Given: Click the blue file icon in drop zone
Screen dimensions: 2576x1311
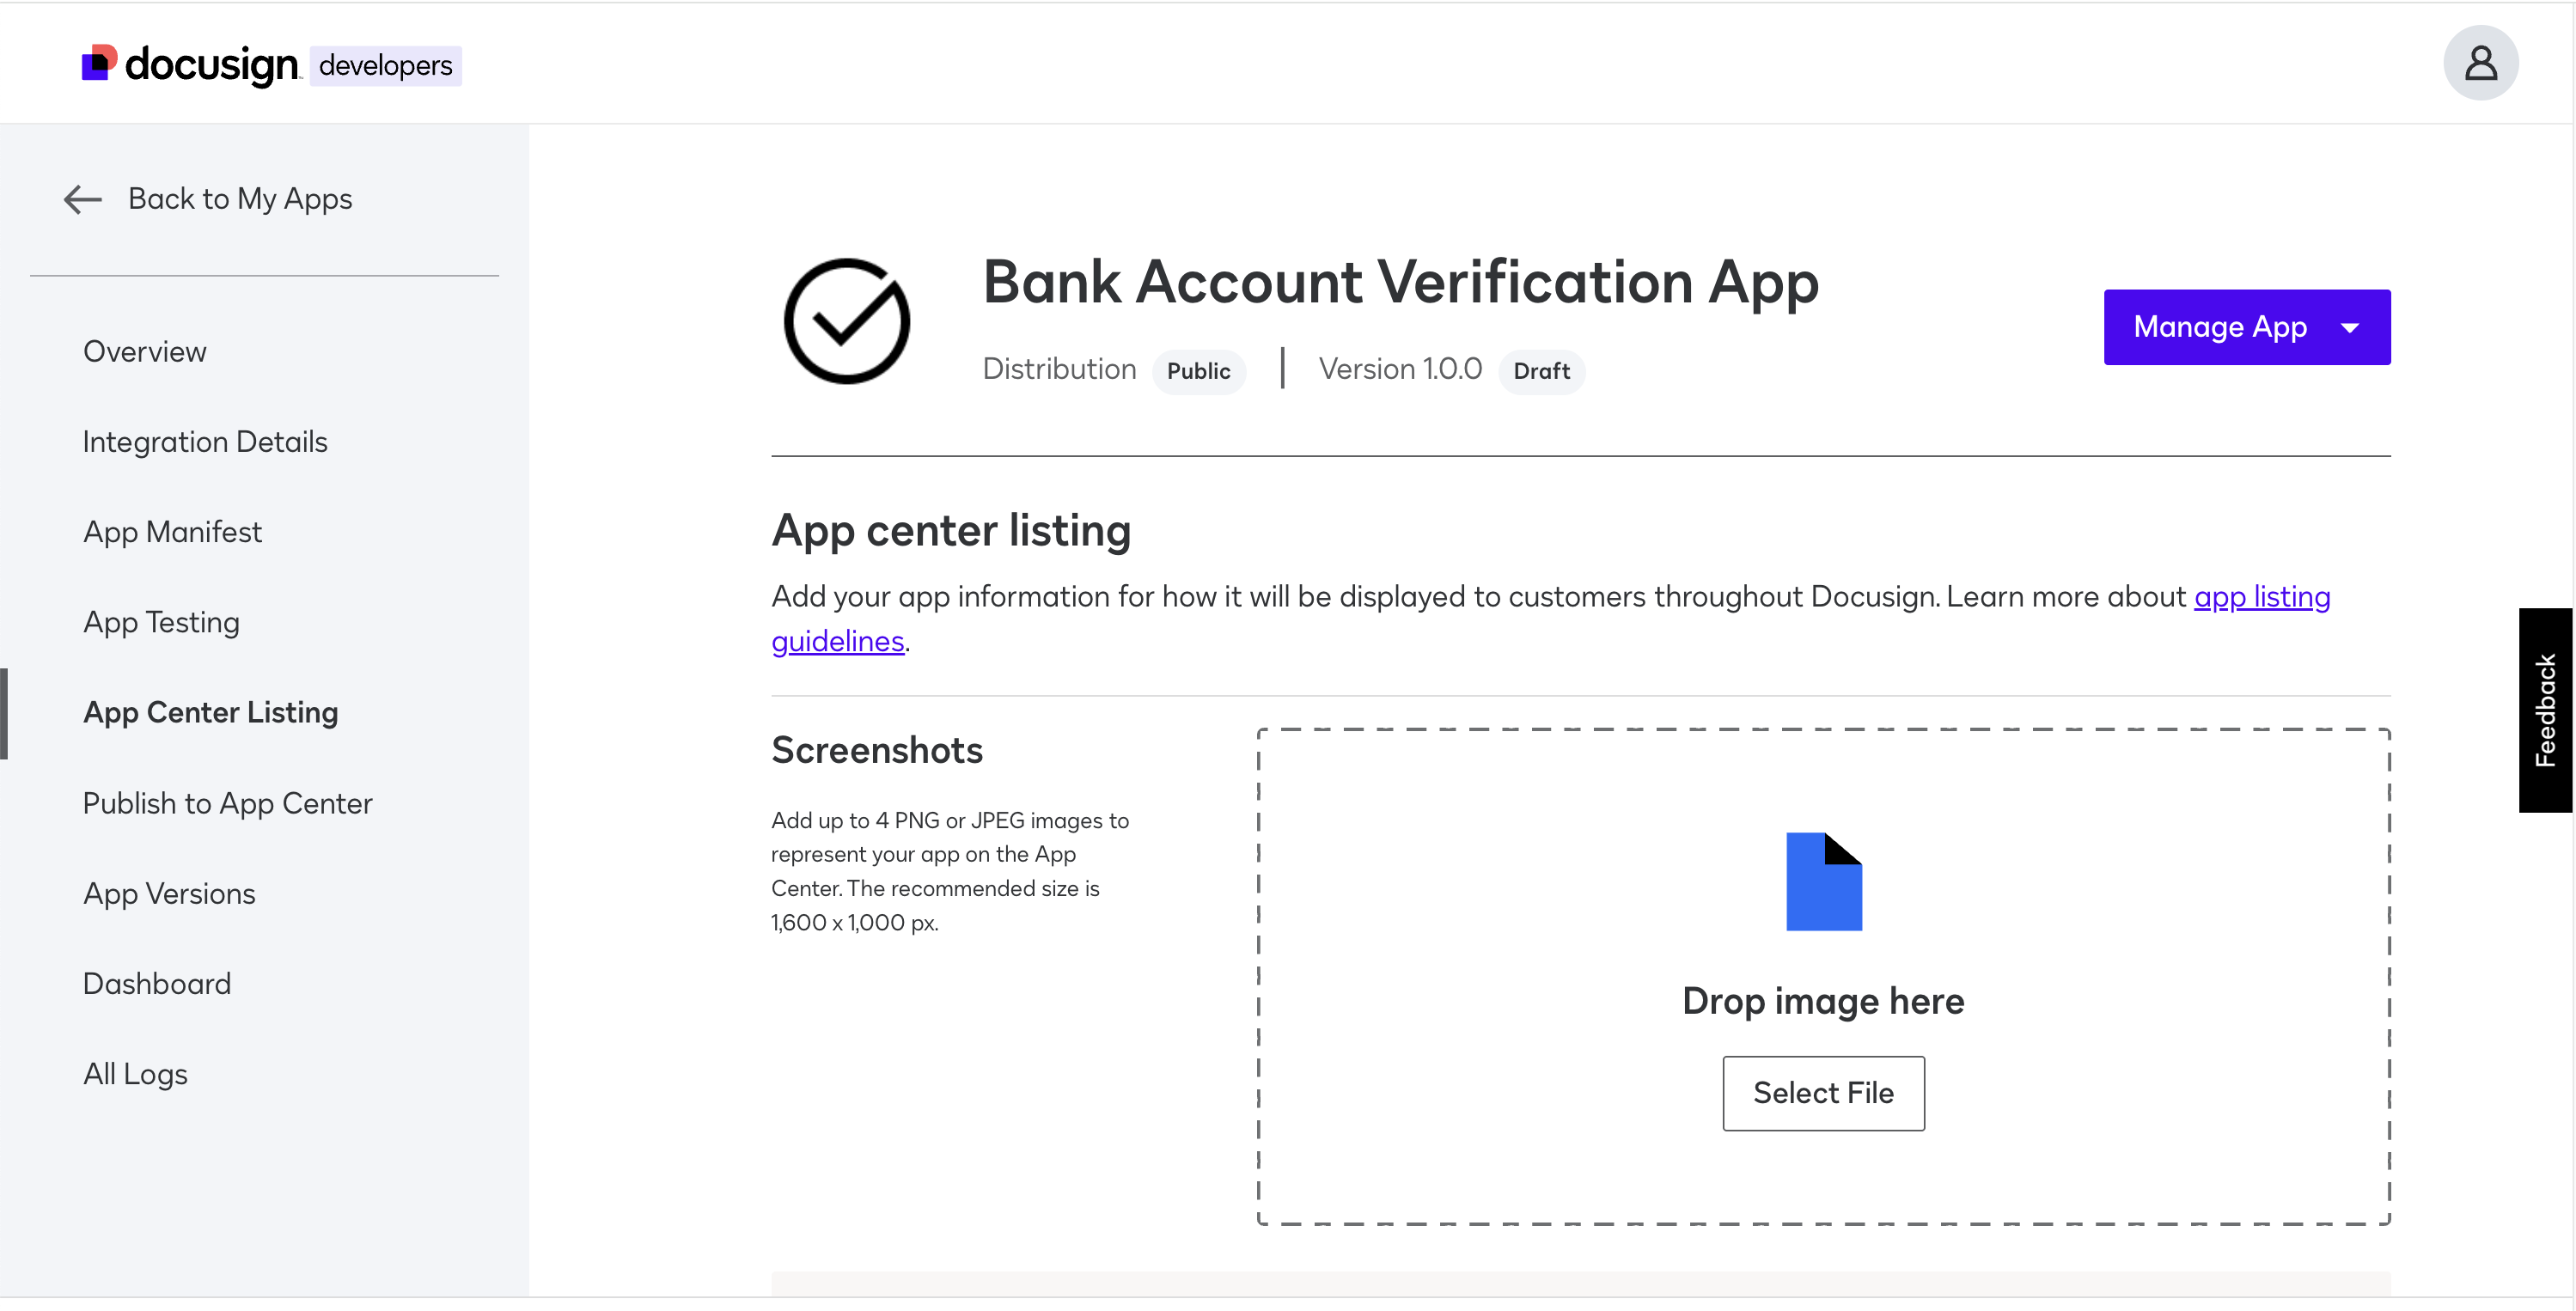Looking at the screenshot, I should point(1823,881).
